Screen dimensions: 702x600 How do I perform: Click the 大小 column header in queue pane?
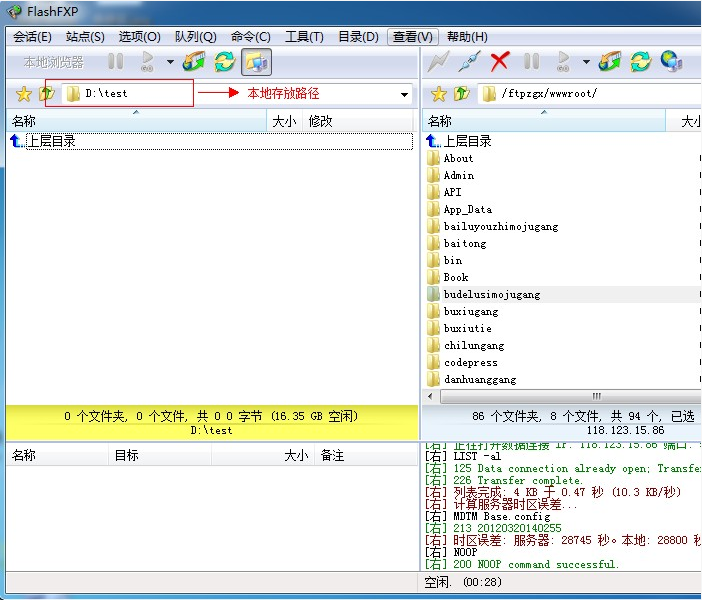296,455
